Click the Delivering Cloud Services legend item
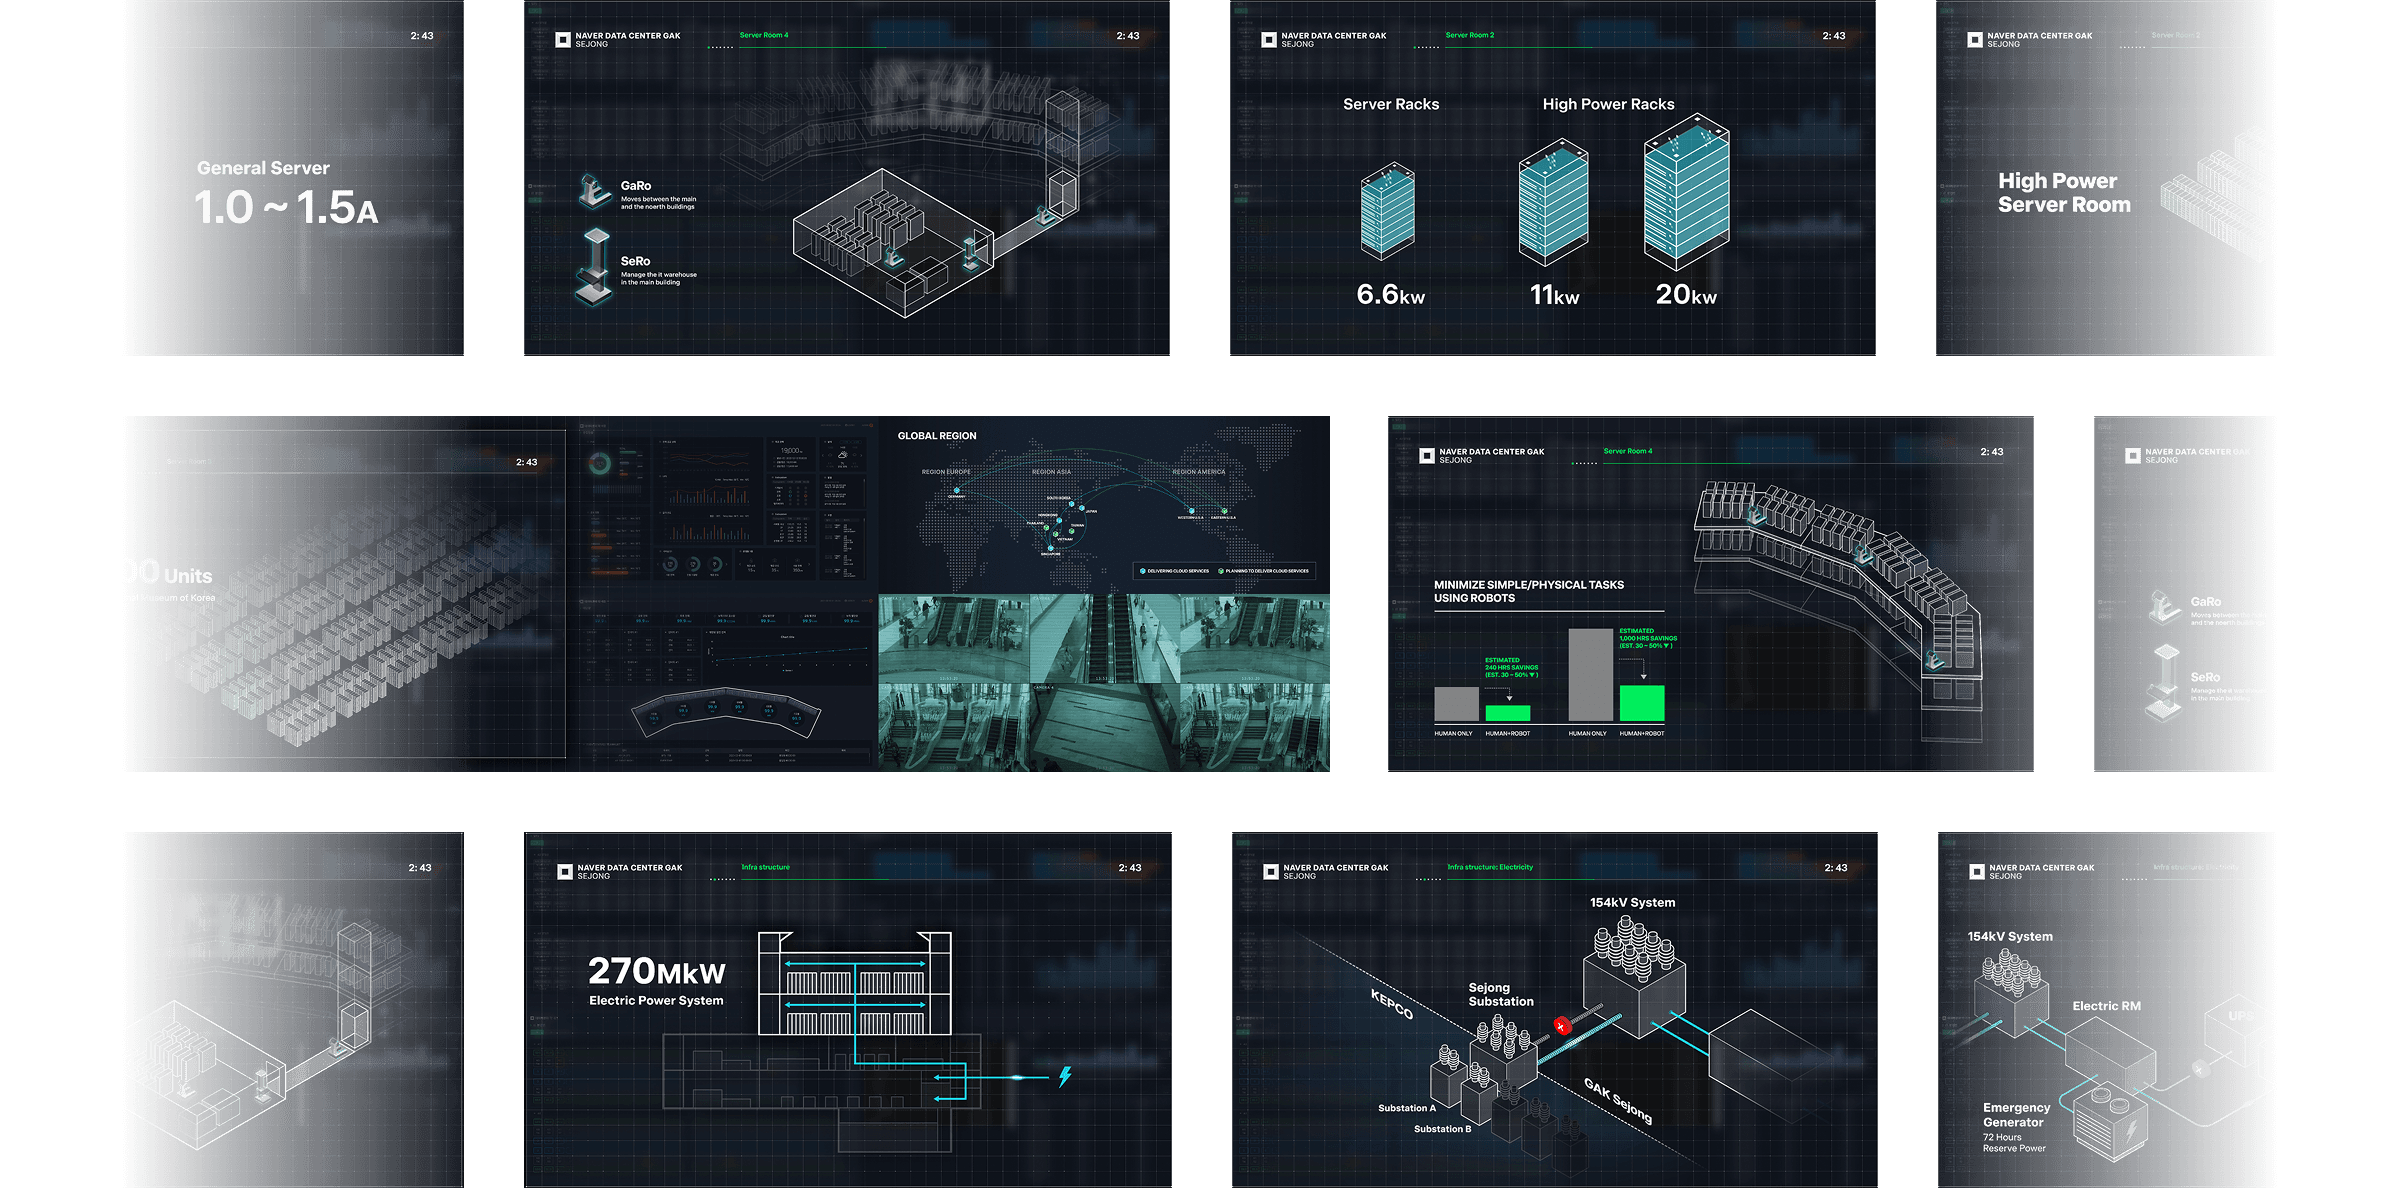This screenshot has height=1188, width=2400. pyautogui.click(x=1174, y=571)
